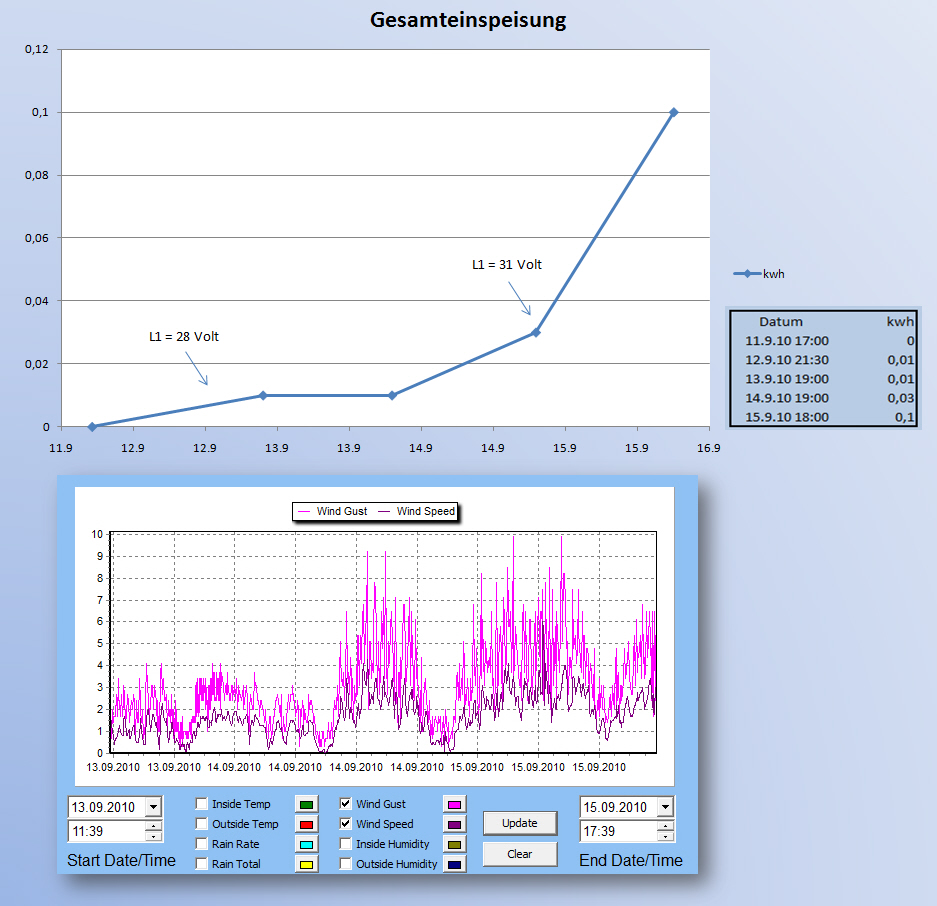Click the cyan Rain Rate color swatch
The height and width of the screenshot is (906, 937).
[307, 844]
